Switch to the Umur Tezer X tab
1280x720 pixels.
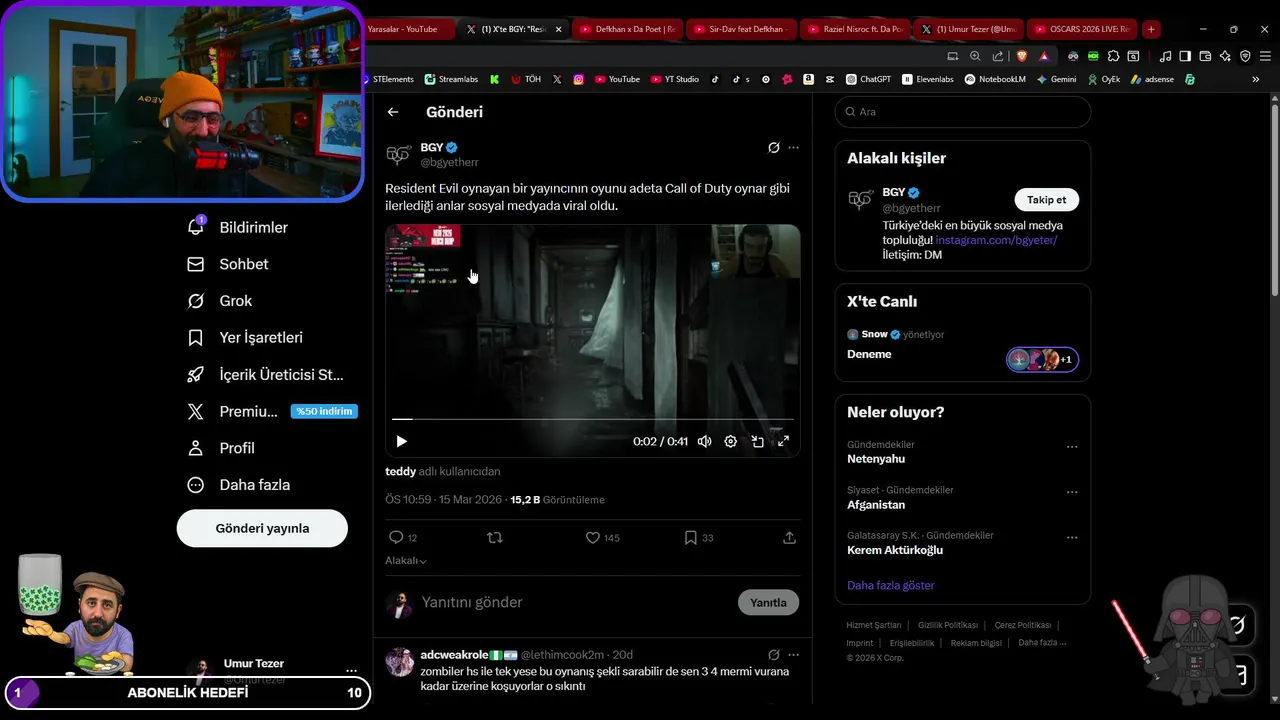coord(969,29)
